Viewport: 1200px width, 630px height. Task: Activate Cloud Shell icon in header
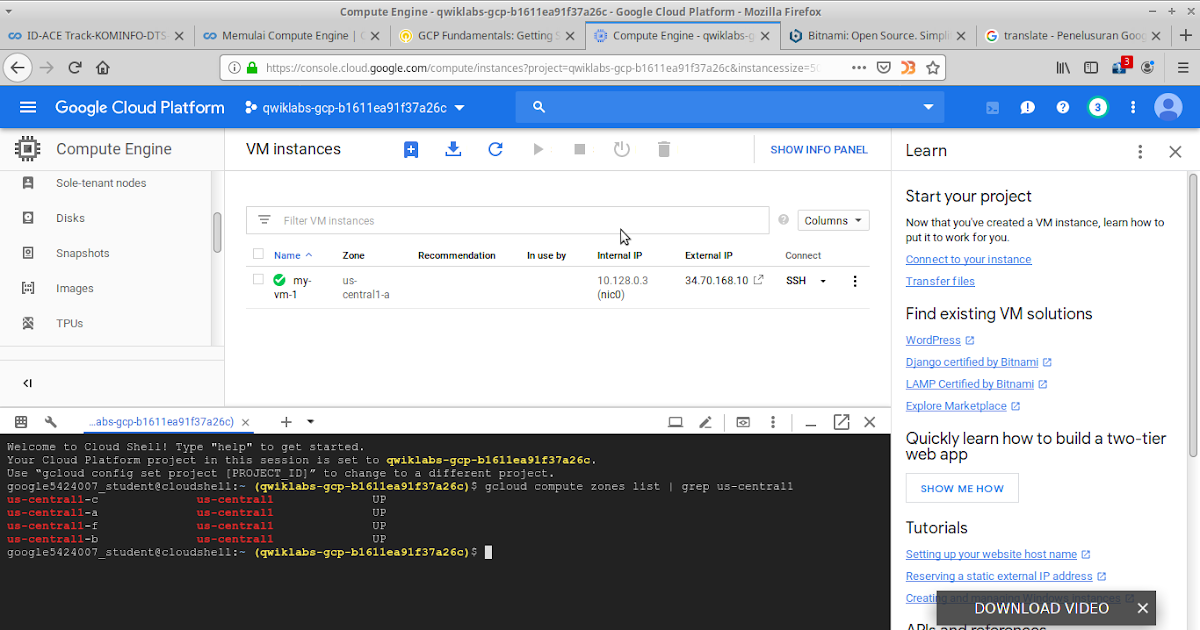(992, 107)
